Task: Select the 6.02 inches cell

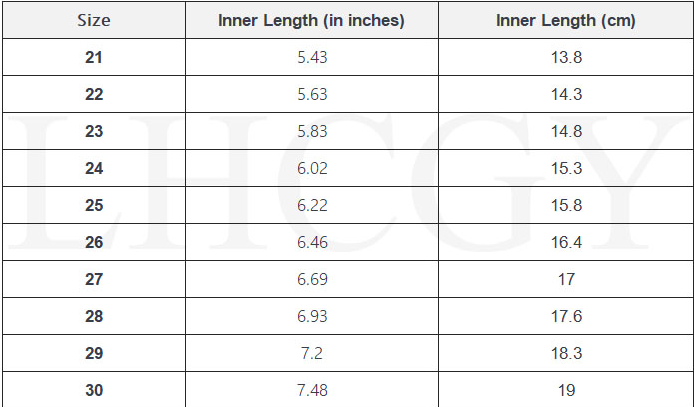Action: (x=312, y=168)
